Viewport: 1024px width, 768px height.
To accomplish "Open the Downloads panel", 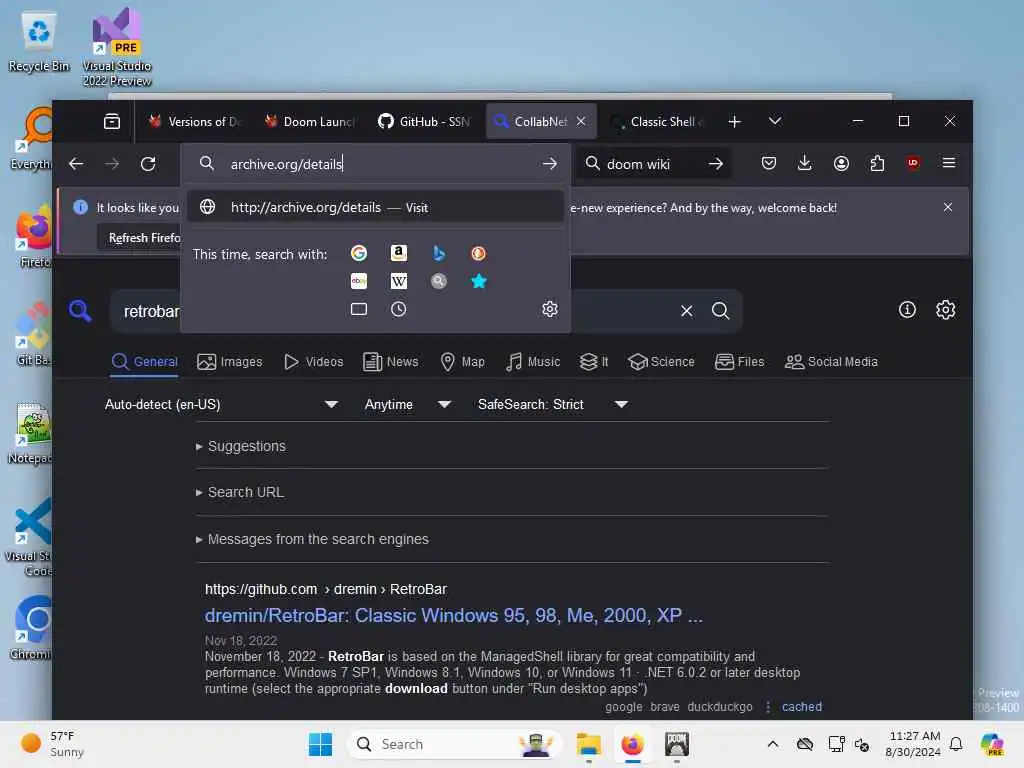I will click(805, 163).
